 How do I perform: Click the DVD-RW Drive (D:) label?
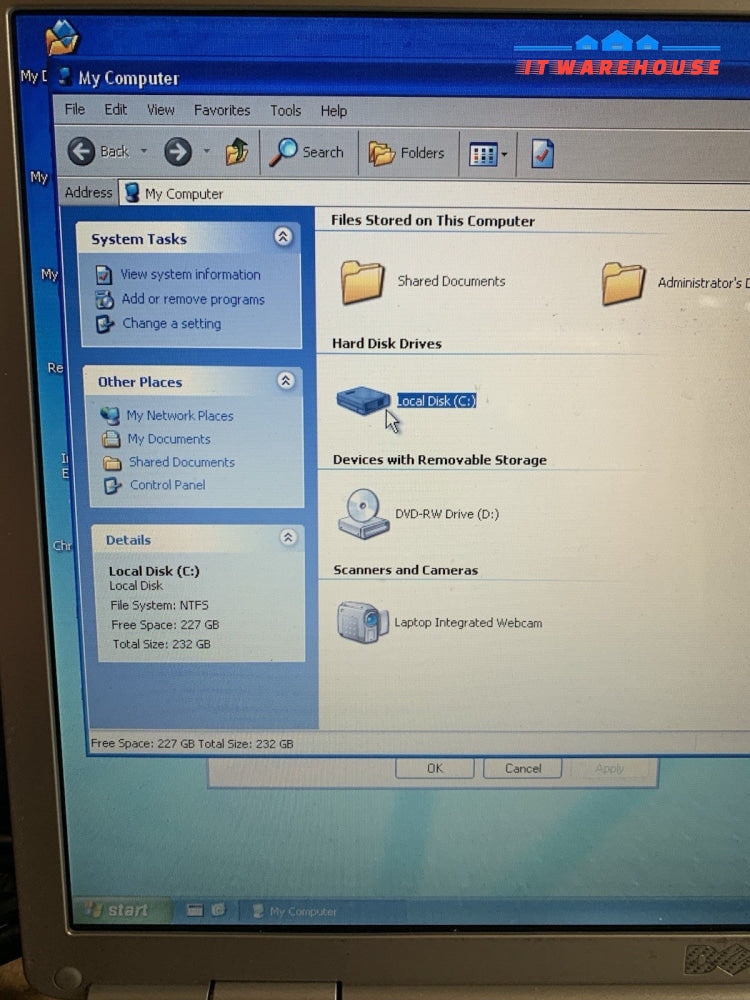click(x=446, y=514)
